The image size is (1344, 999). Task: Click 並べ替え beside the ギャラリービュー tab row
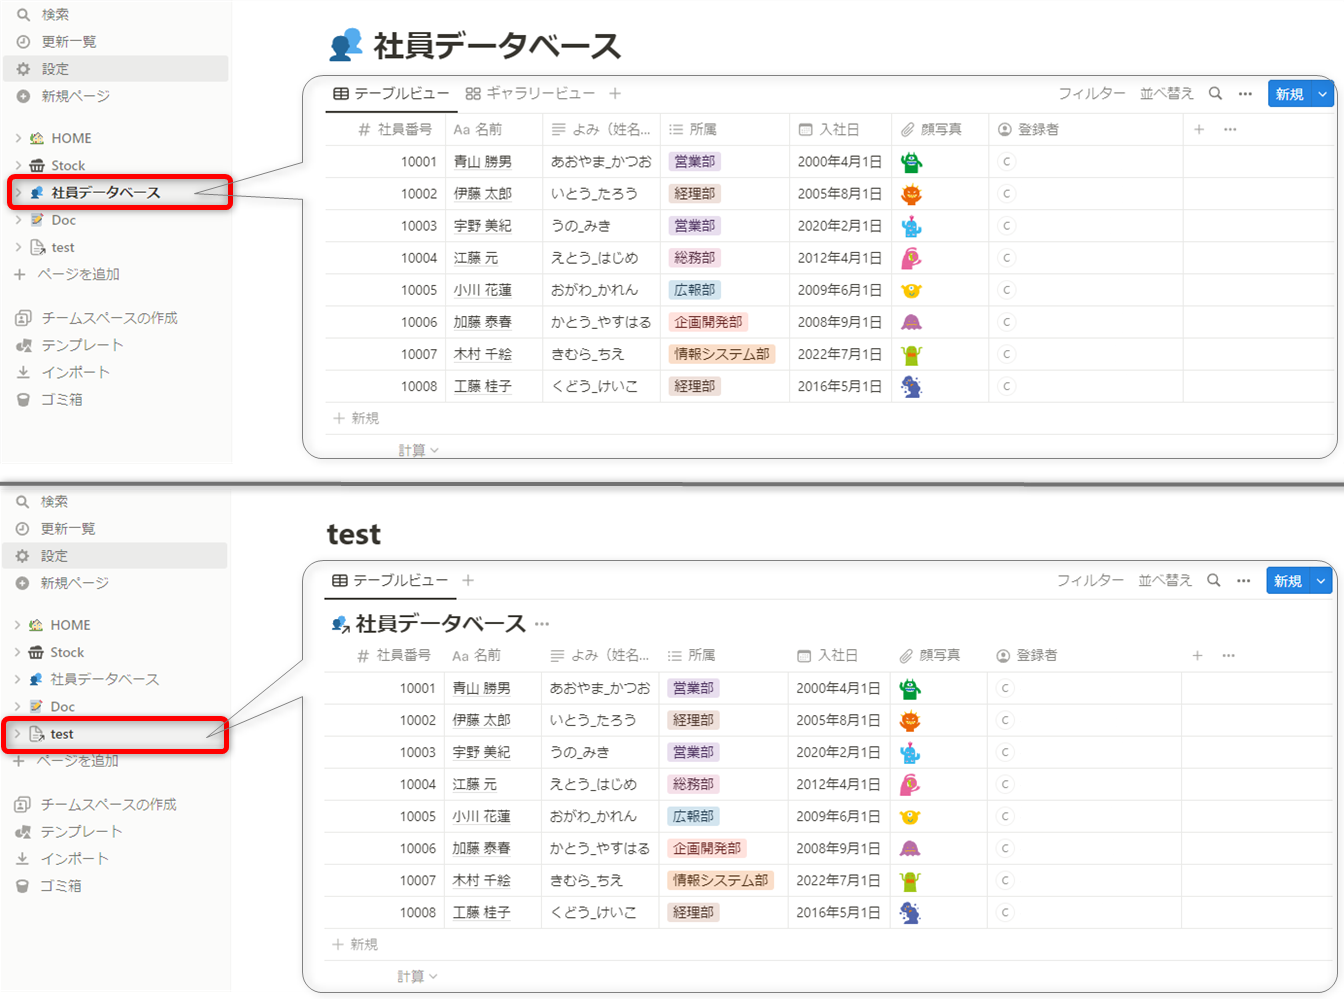[1166, 94]
